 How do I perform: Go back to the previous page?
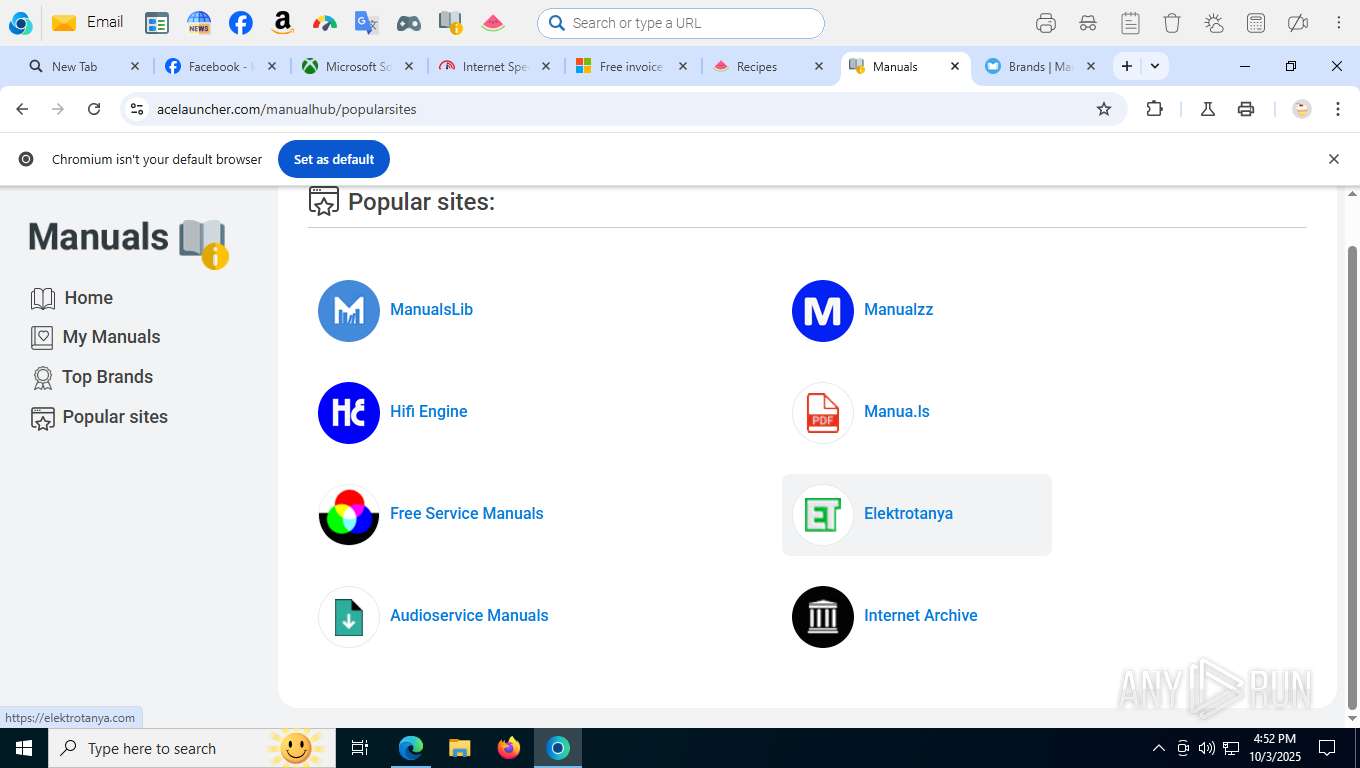pos(22,109)
